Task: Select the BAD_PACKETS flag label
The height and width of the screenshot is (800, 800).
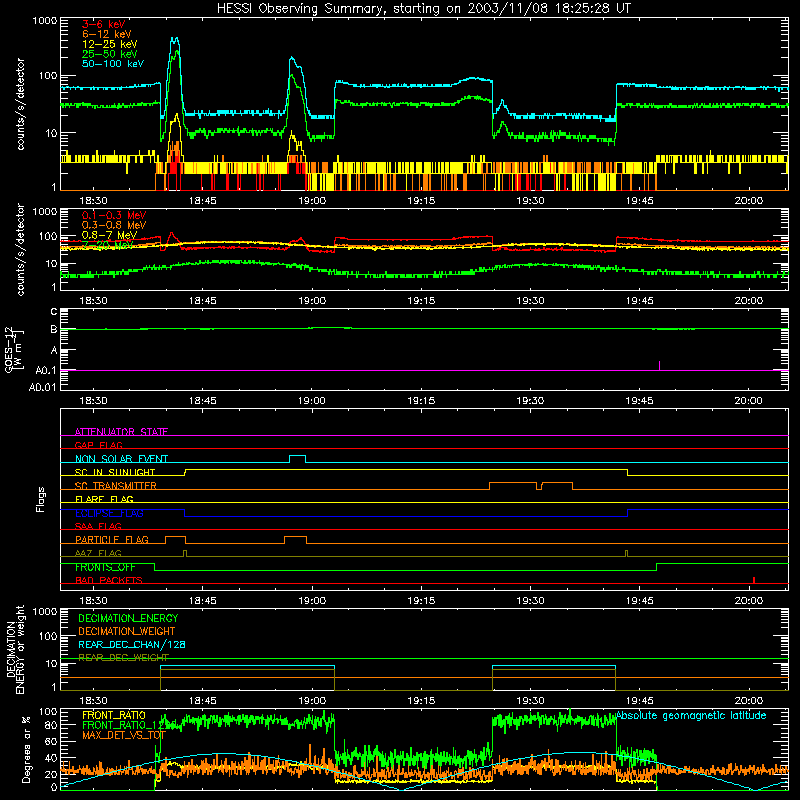Action: click(109, 580)
